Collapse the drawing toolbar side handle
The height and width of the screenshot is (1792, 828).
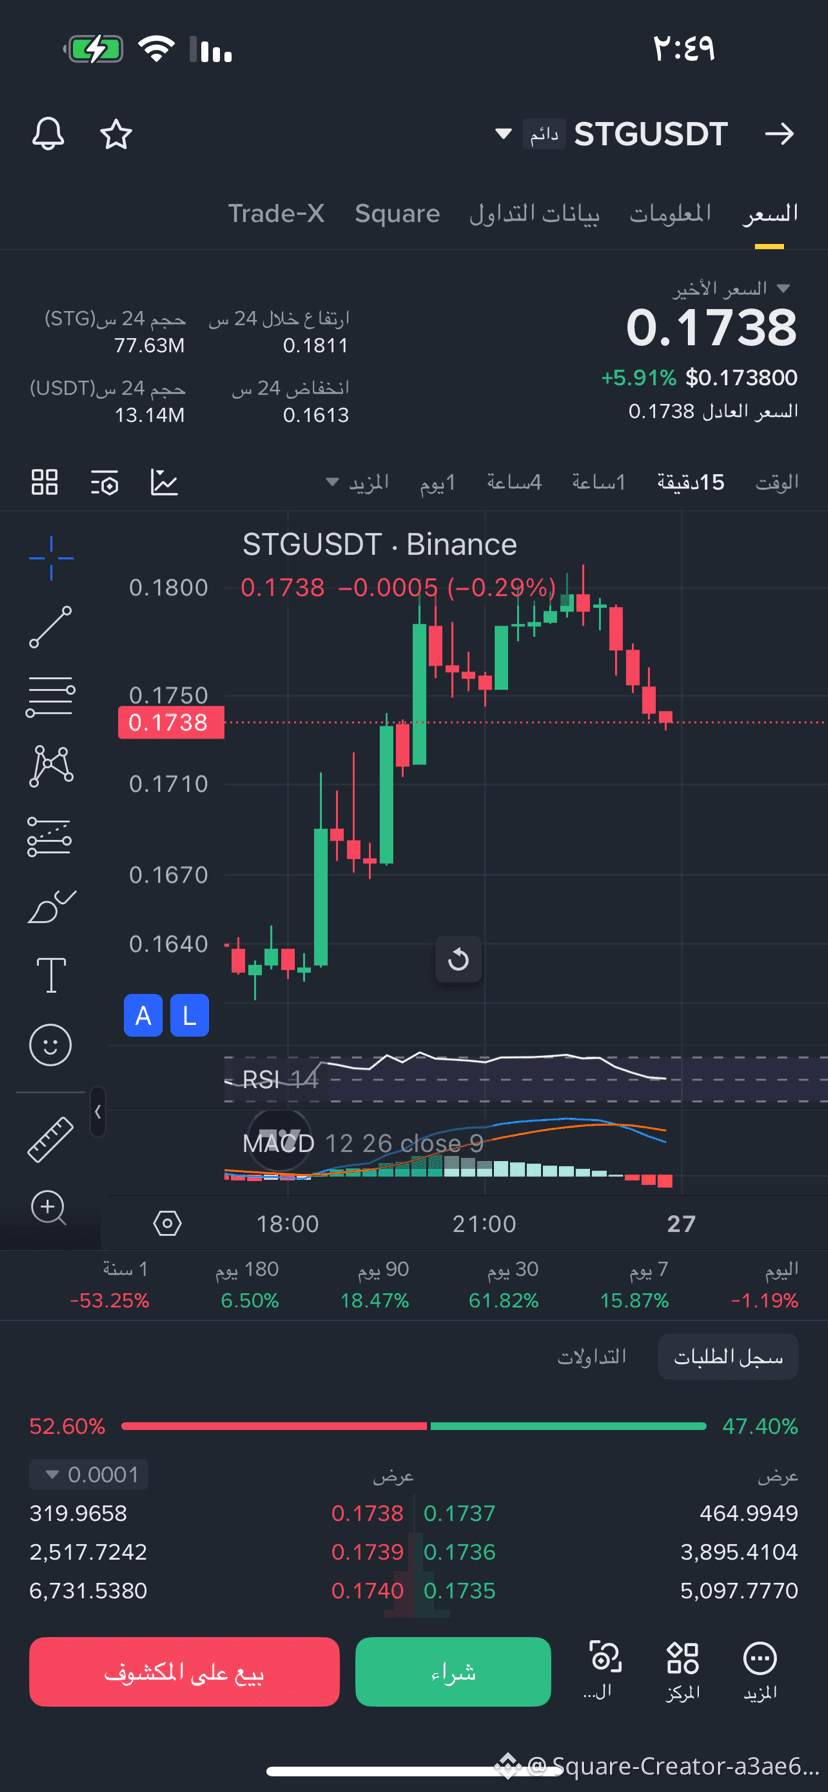tap(98, 1111)
